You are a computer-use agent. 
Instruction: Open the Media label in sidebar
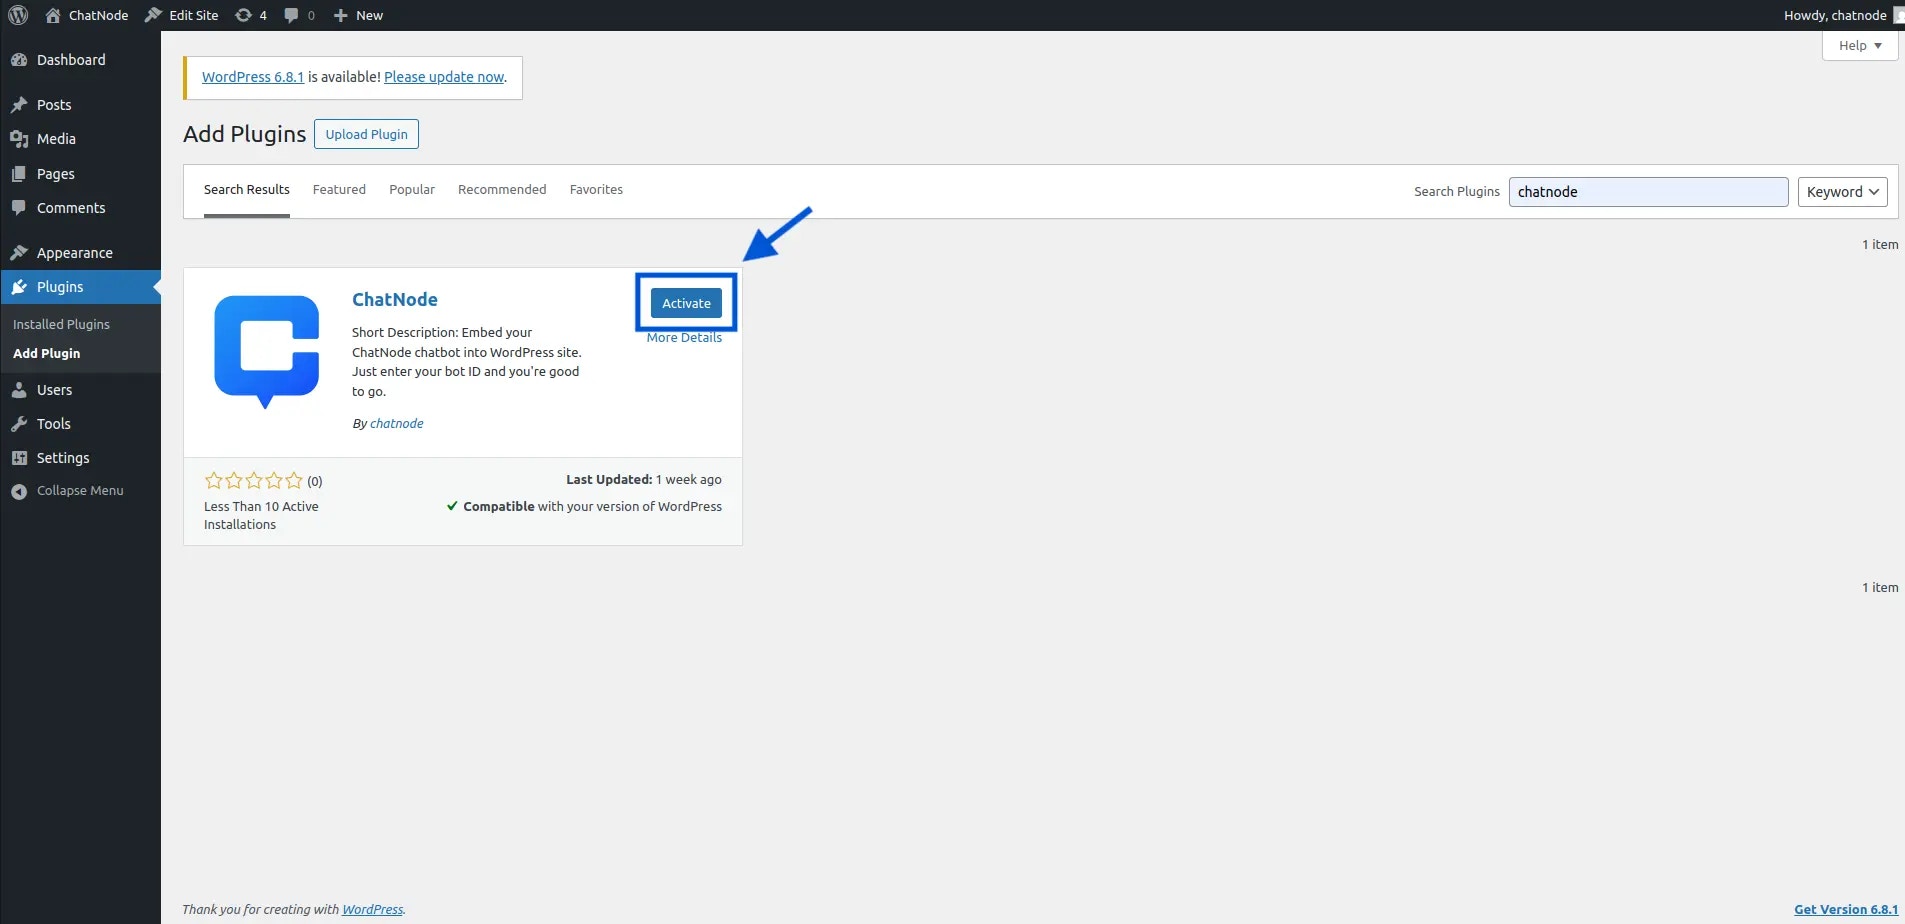point(56,139)
